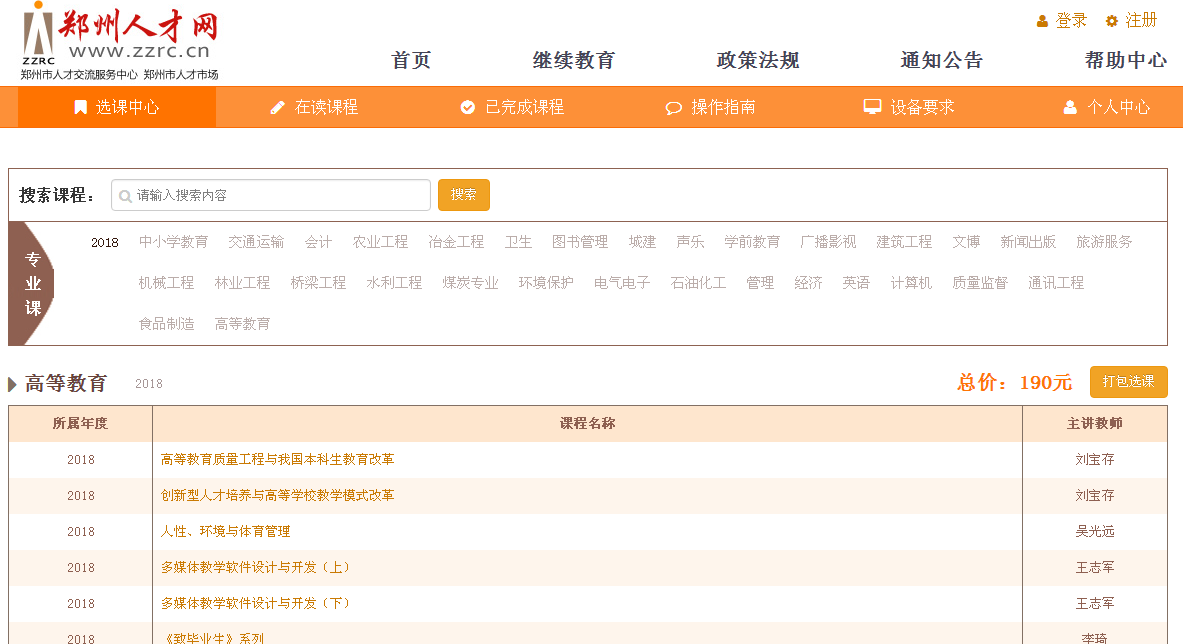
Task: Select the 计算机 category filter
Action: point(911,283)
